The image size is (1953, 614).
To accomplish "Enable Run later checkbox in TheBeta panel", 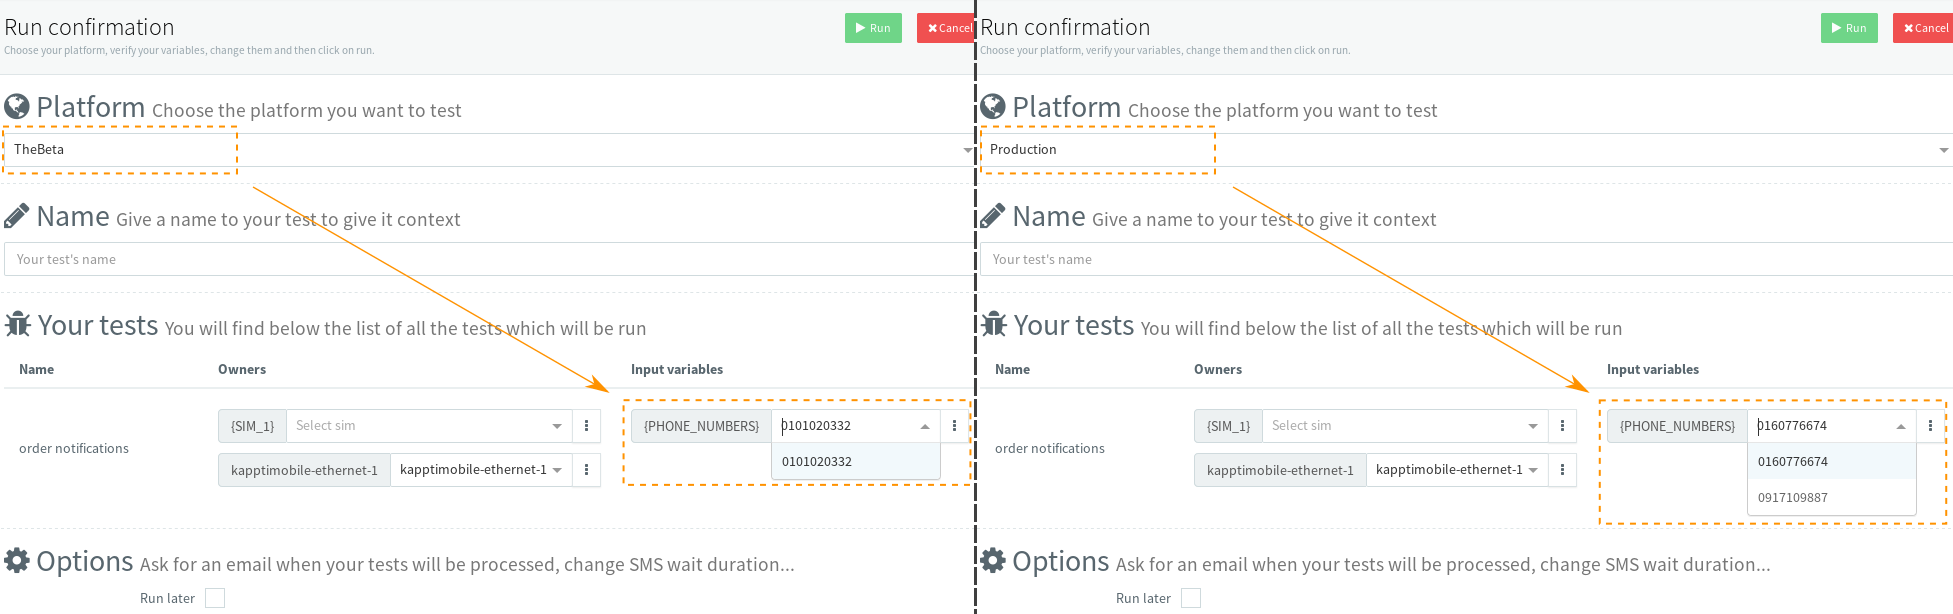I will click(x=215, y=598).
